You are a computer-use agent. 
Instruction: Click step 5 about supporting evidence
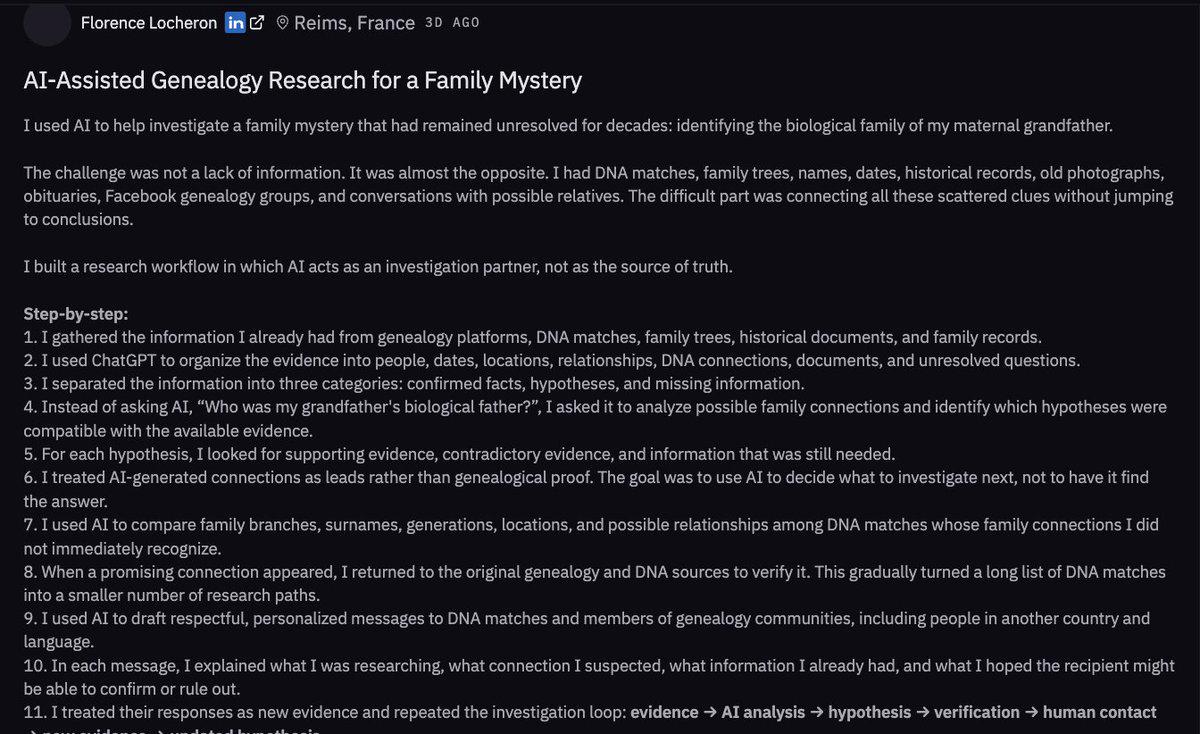[460, 454]
